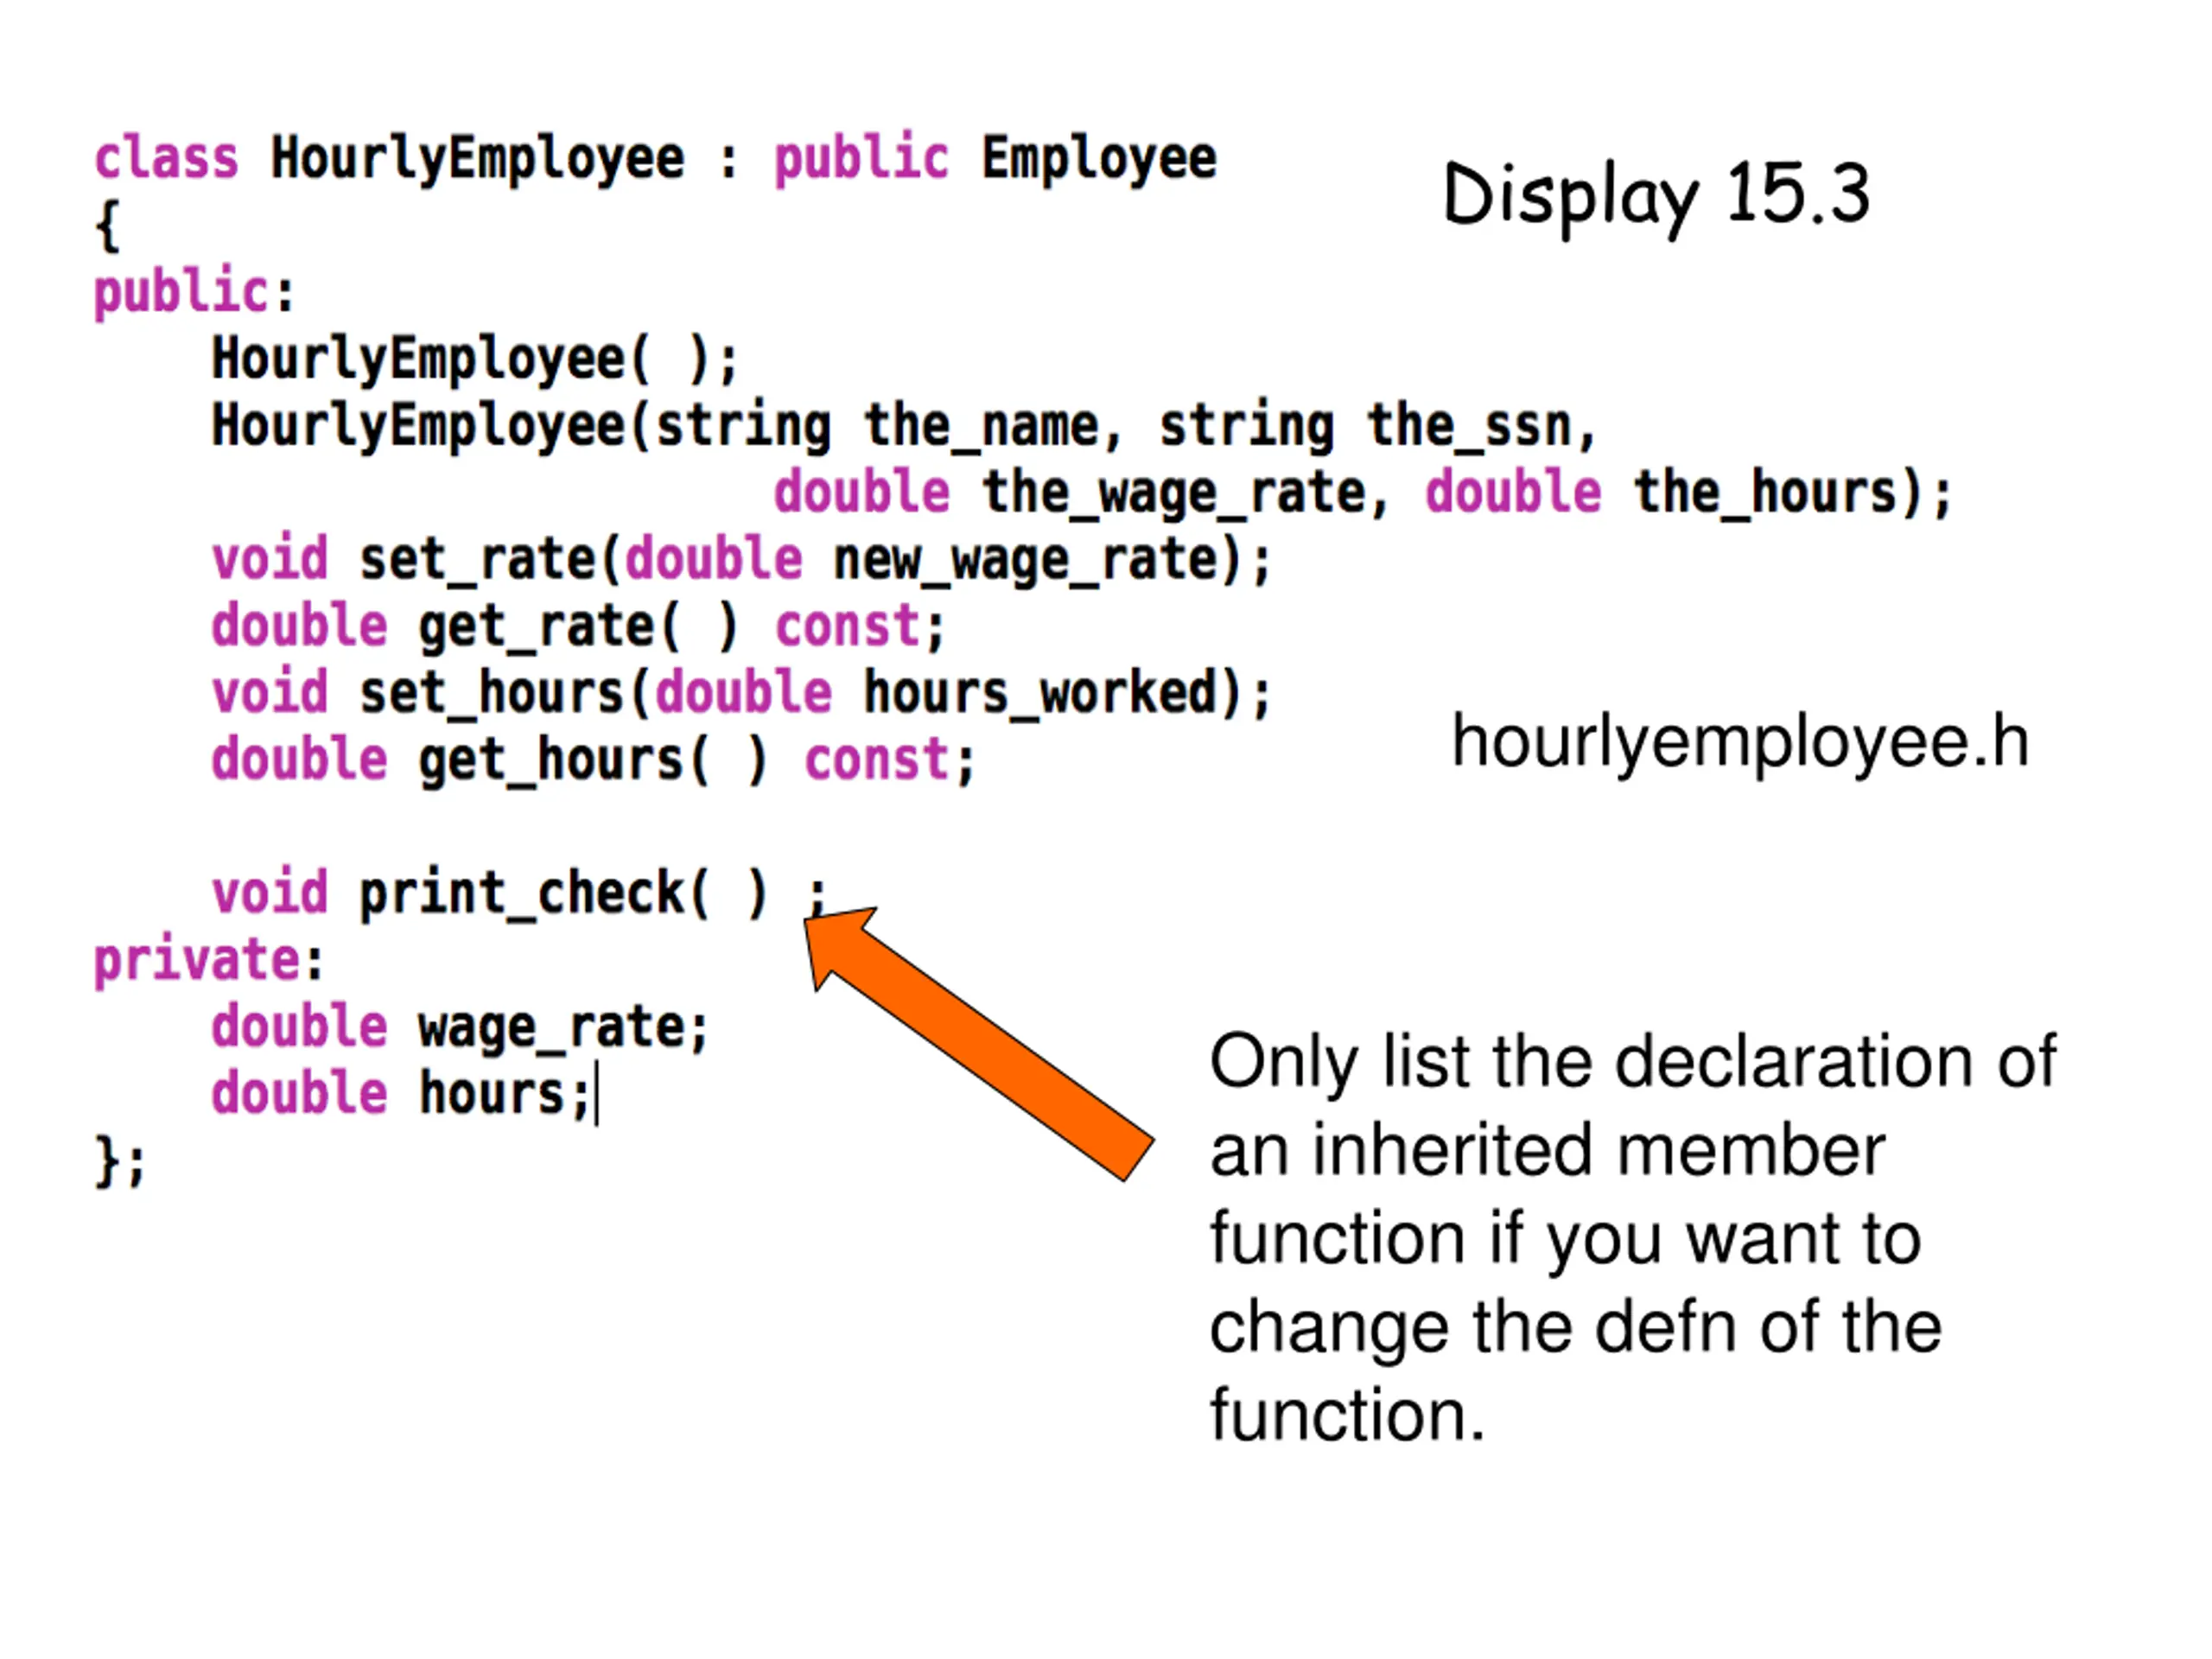Click the 'get_rate' function declaration

(577, 627)
